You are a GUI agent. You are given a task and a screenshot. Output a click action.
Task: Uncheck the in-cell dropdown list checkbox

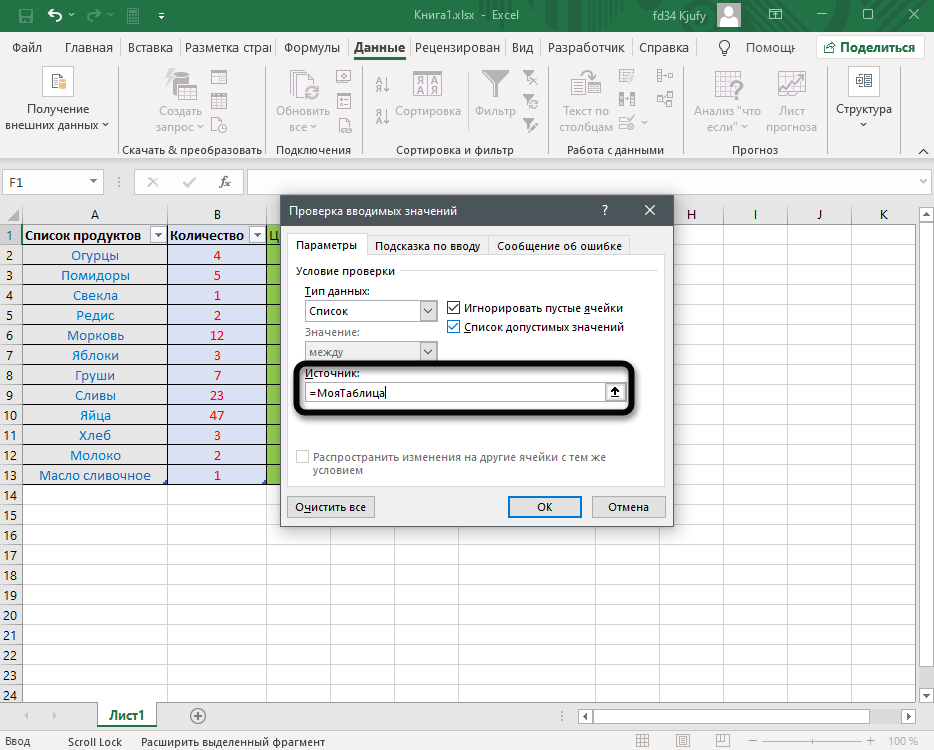(454, 327)
